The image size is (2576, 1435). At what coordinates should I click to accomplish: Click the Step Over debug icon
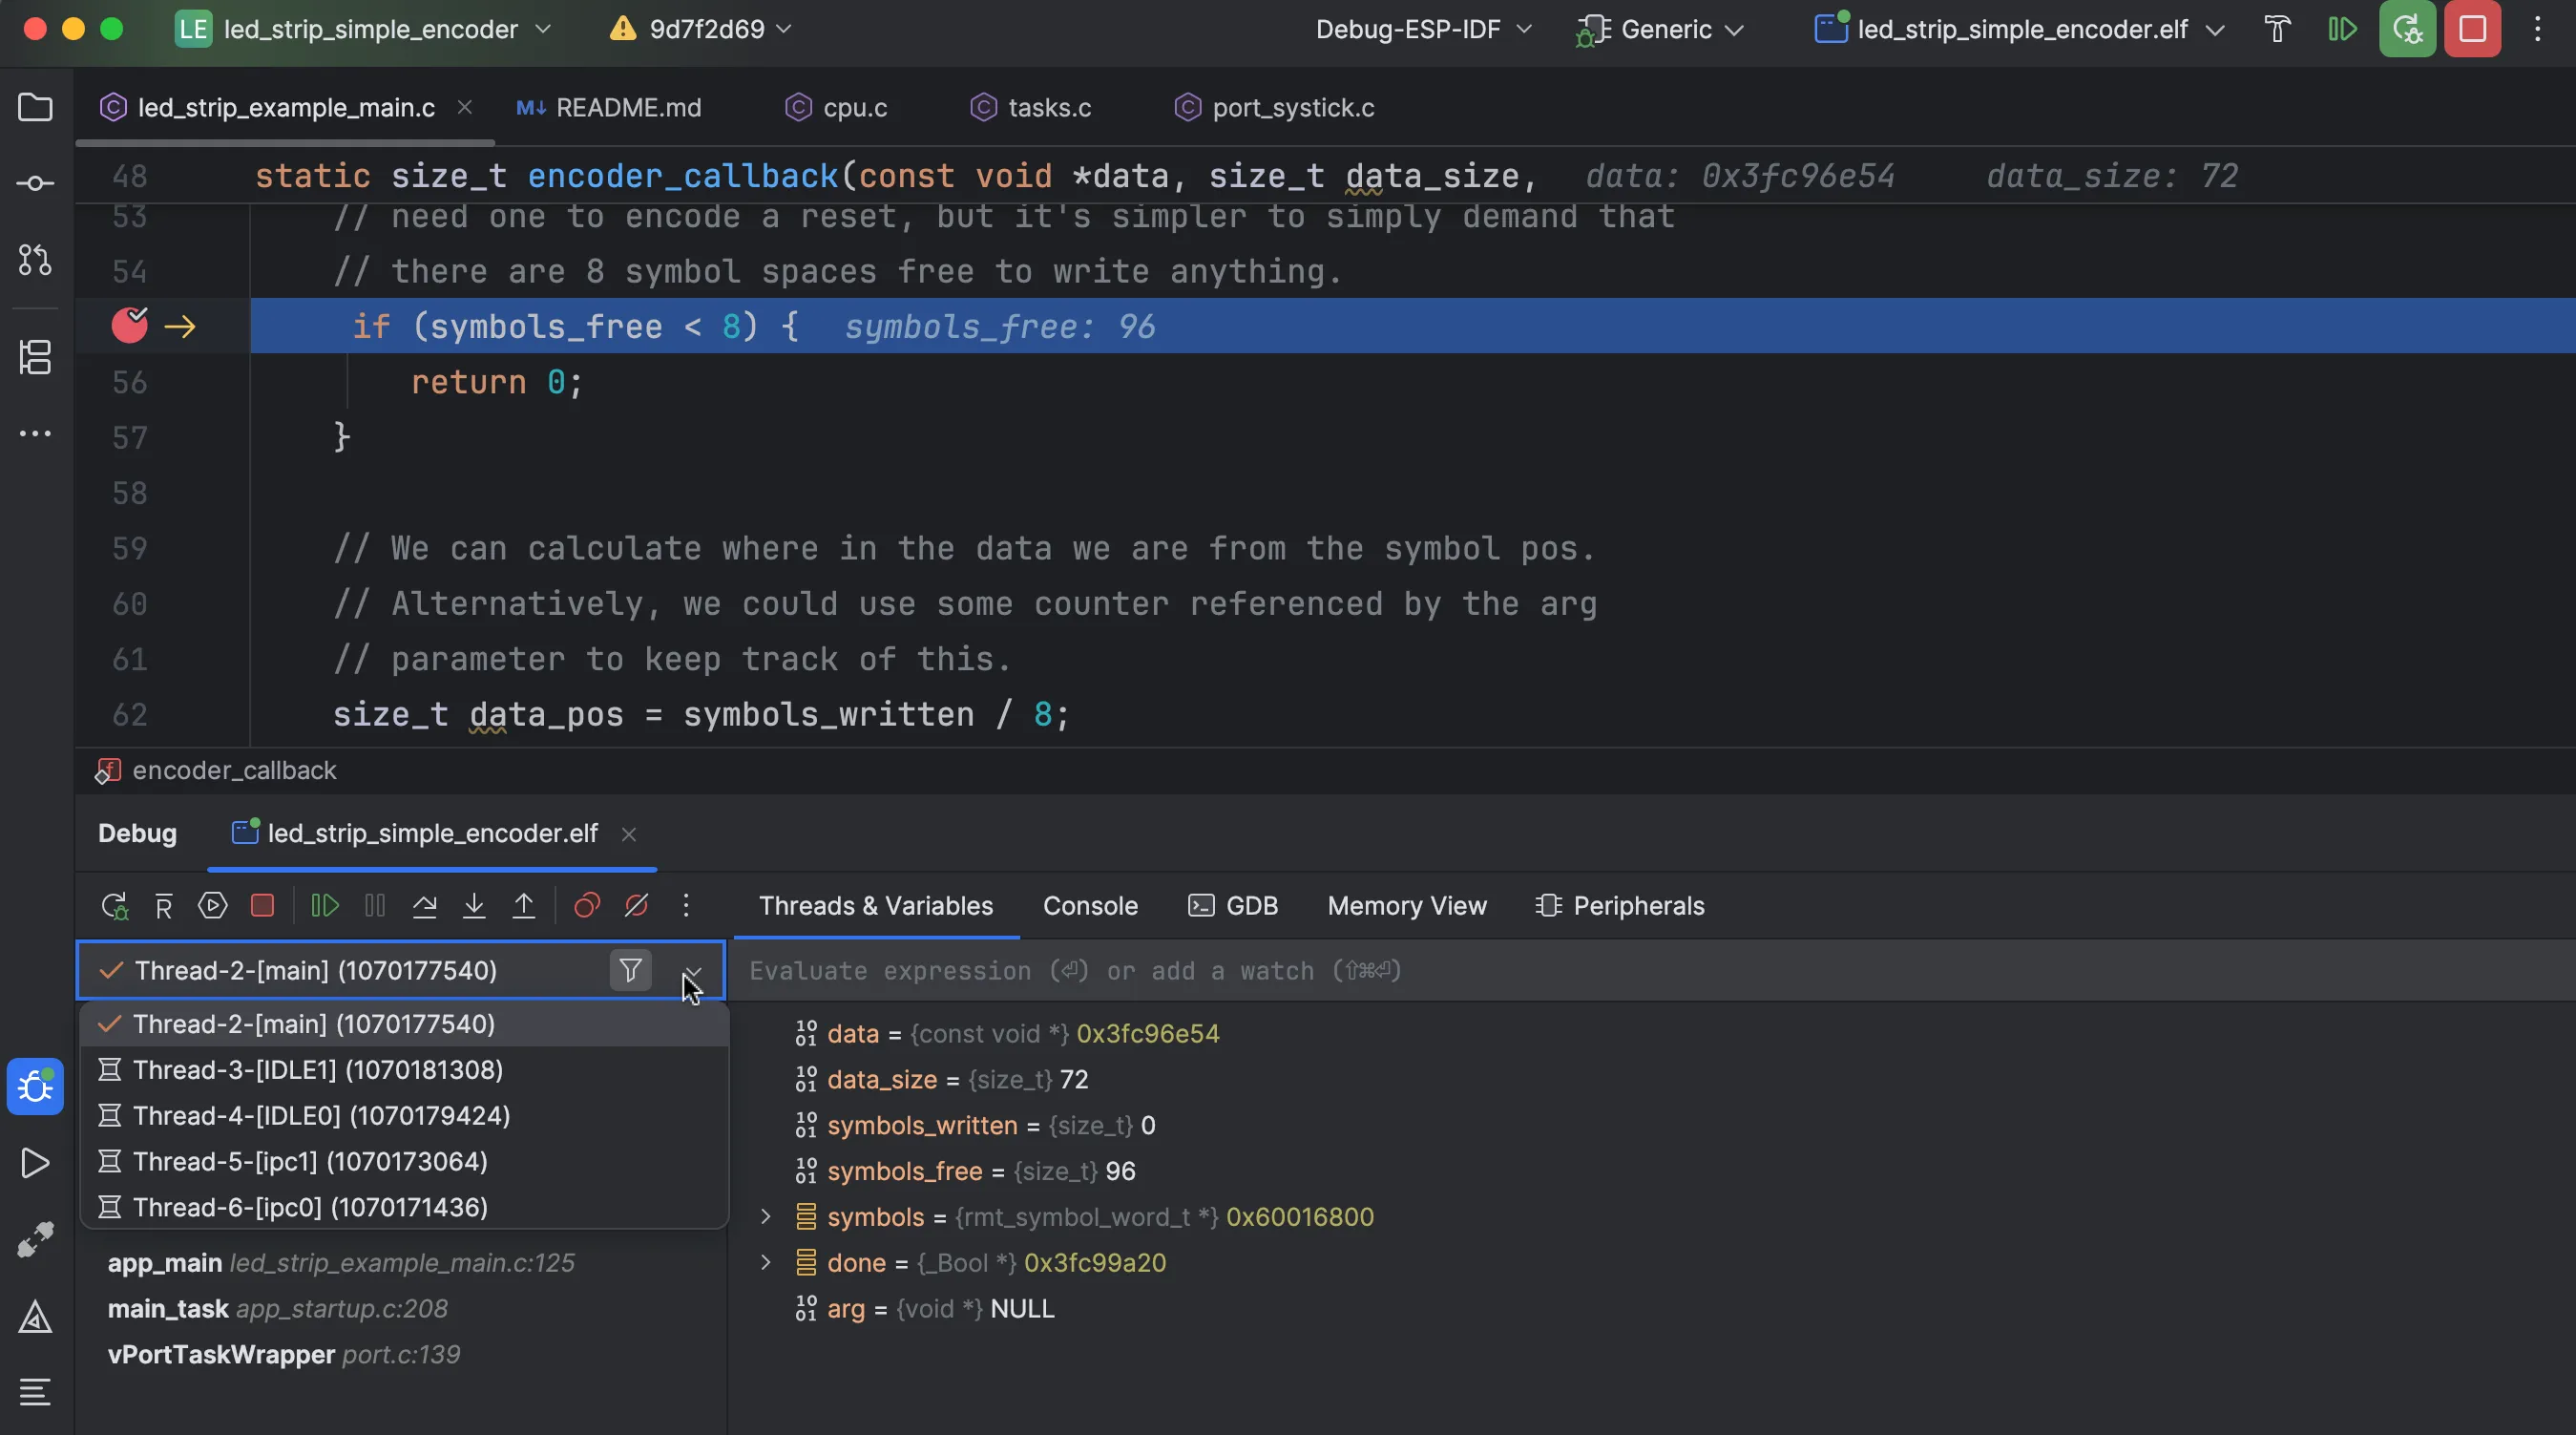coord(424,906)
